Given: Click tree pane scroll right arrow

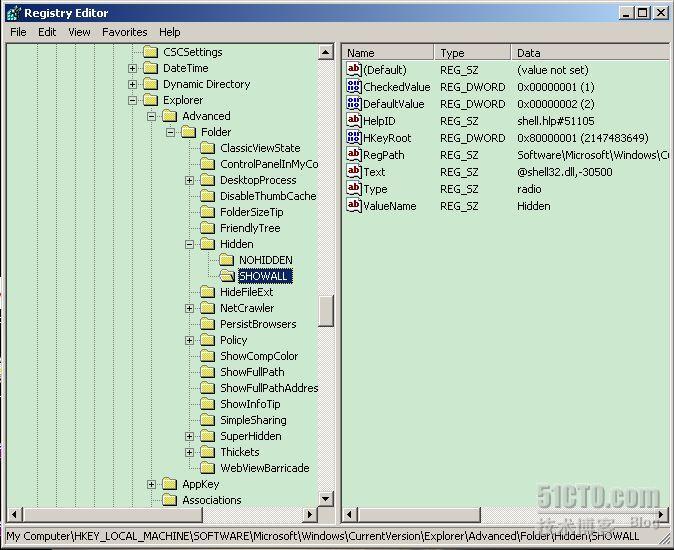Looking at the screenshot, I should pyautogui.click(x=309, y=514).
